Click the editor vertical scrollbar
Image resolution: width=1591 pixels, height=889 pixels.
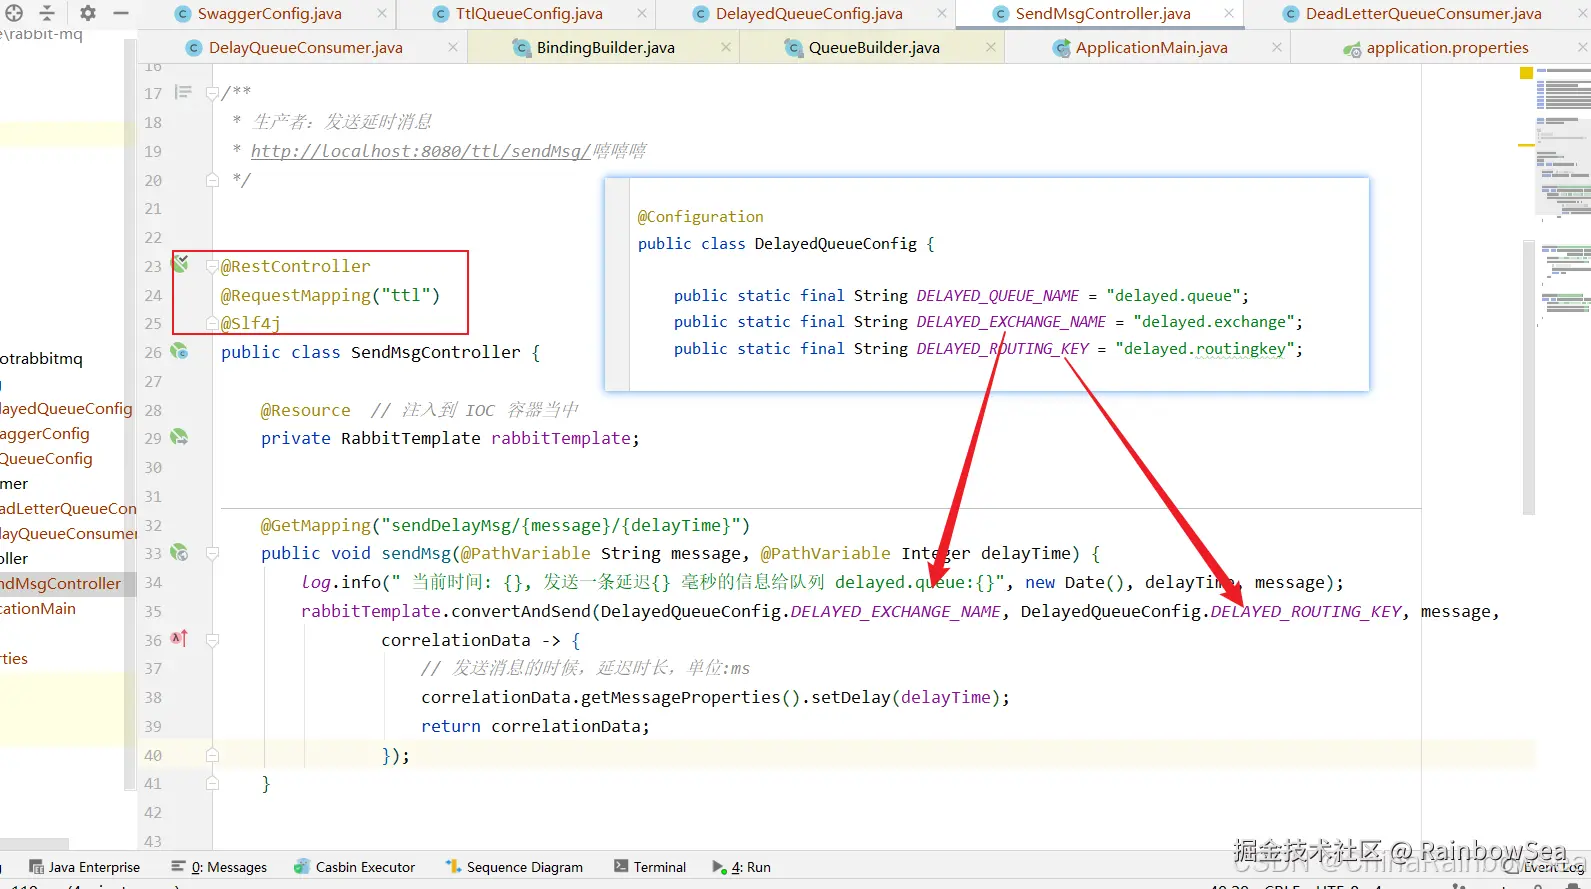tap(1528, 377)
